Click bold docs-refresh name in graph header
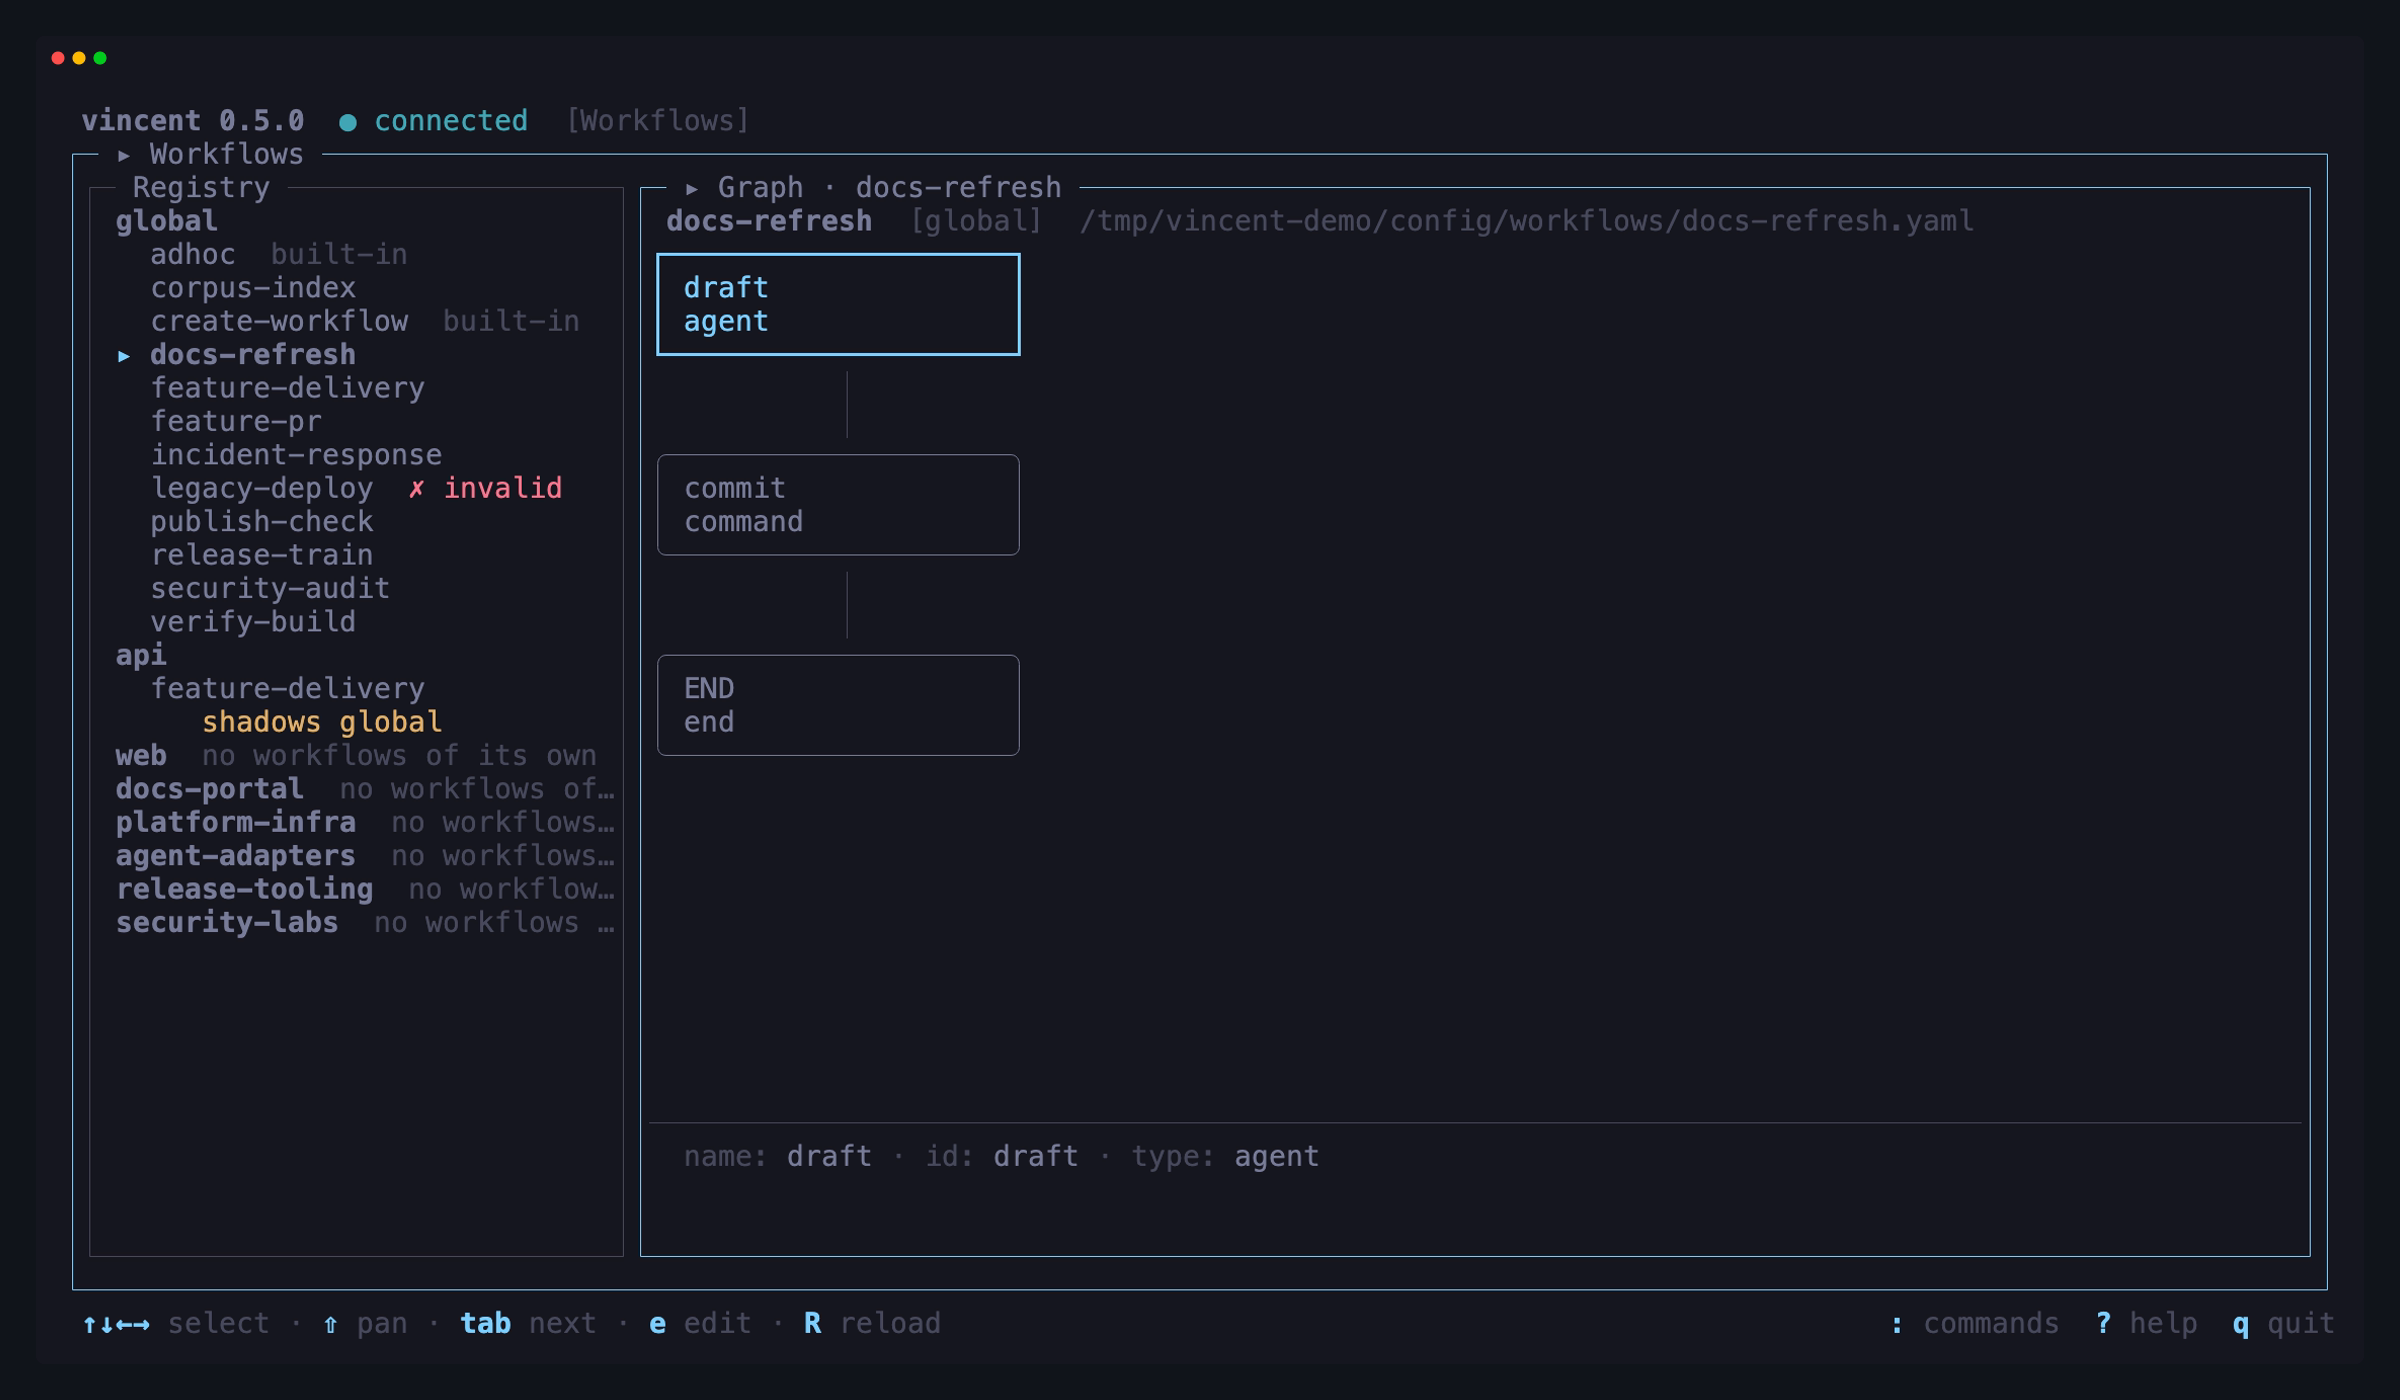 click(x=769, y=221)
